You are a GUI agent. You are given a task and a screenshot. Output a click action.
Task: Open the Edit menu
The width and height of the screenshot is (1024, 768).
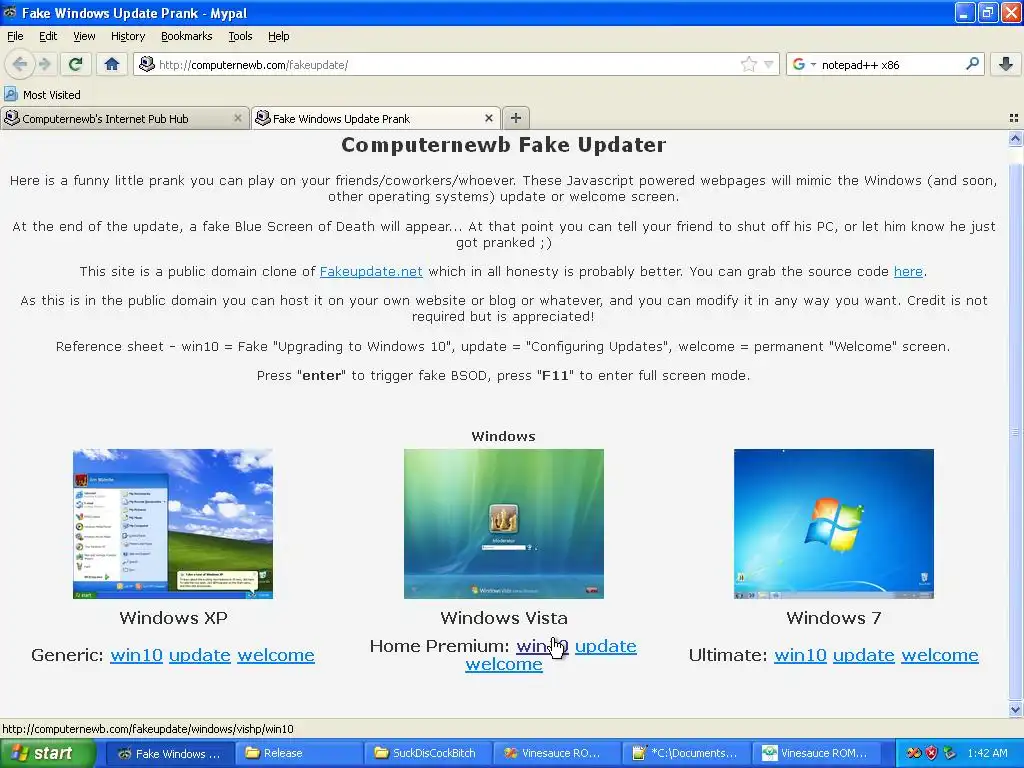(x=48, y=36)
